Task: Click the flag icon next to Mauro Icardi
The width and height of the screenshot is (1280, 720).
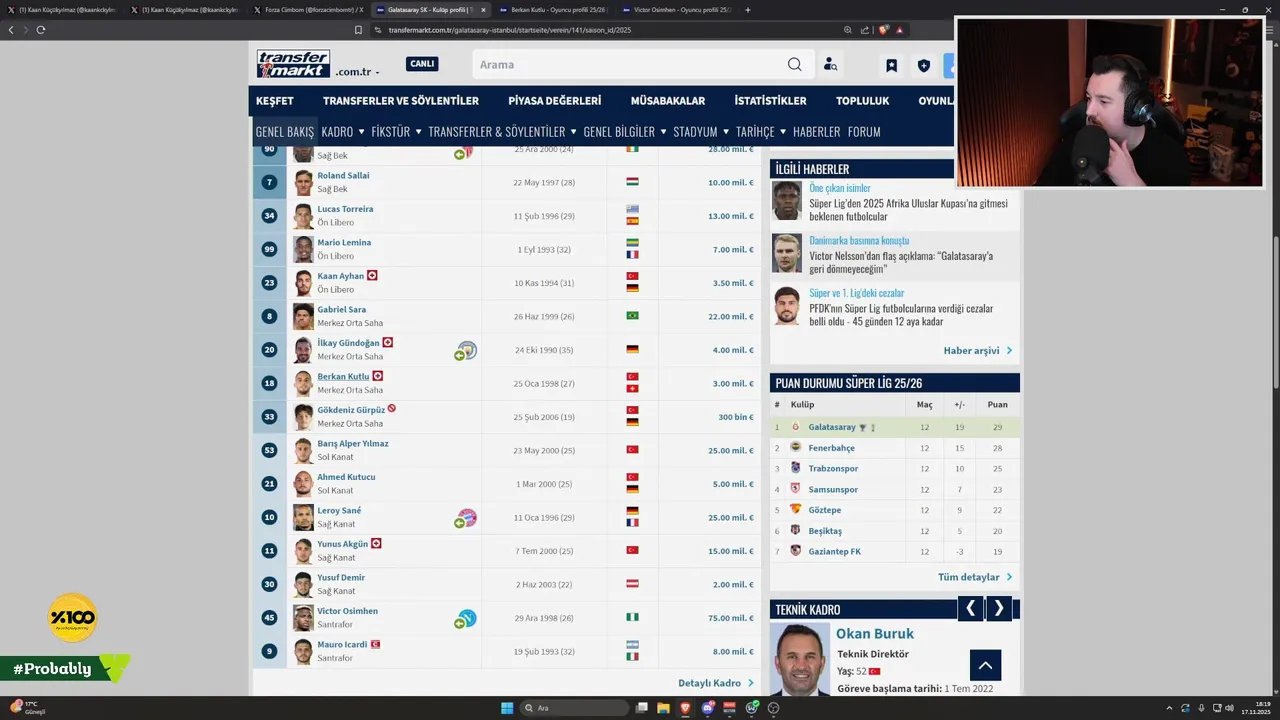Action: (376, 644)
